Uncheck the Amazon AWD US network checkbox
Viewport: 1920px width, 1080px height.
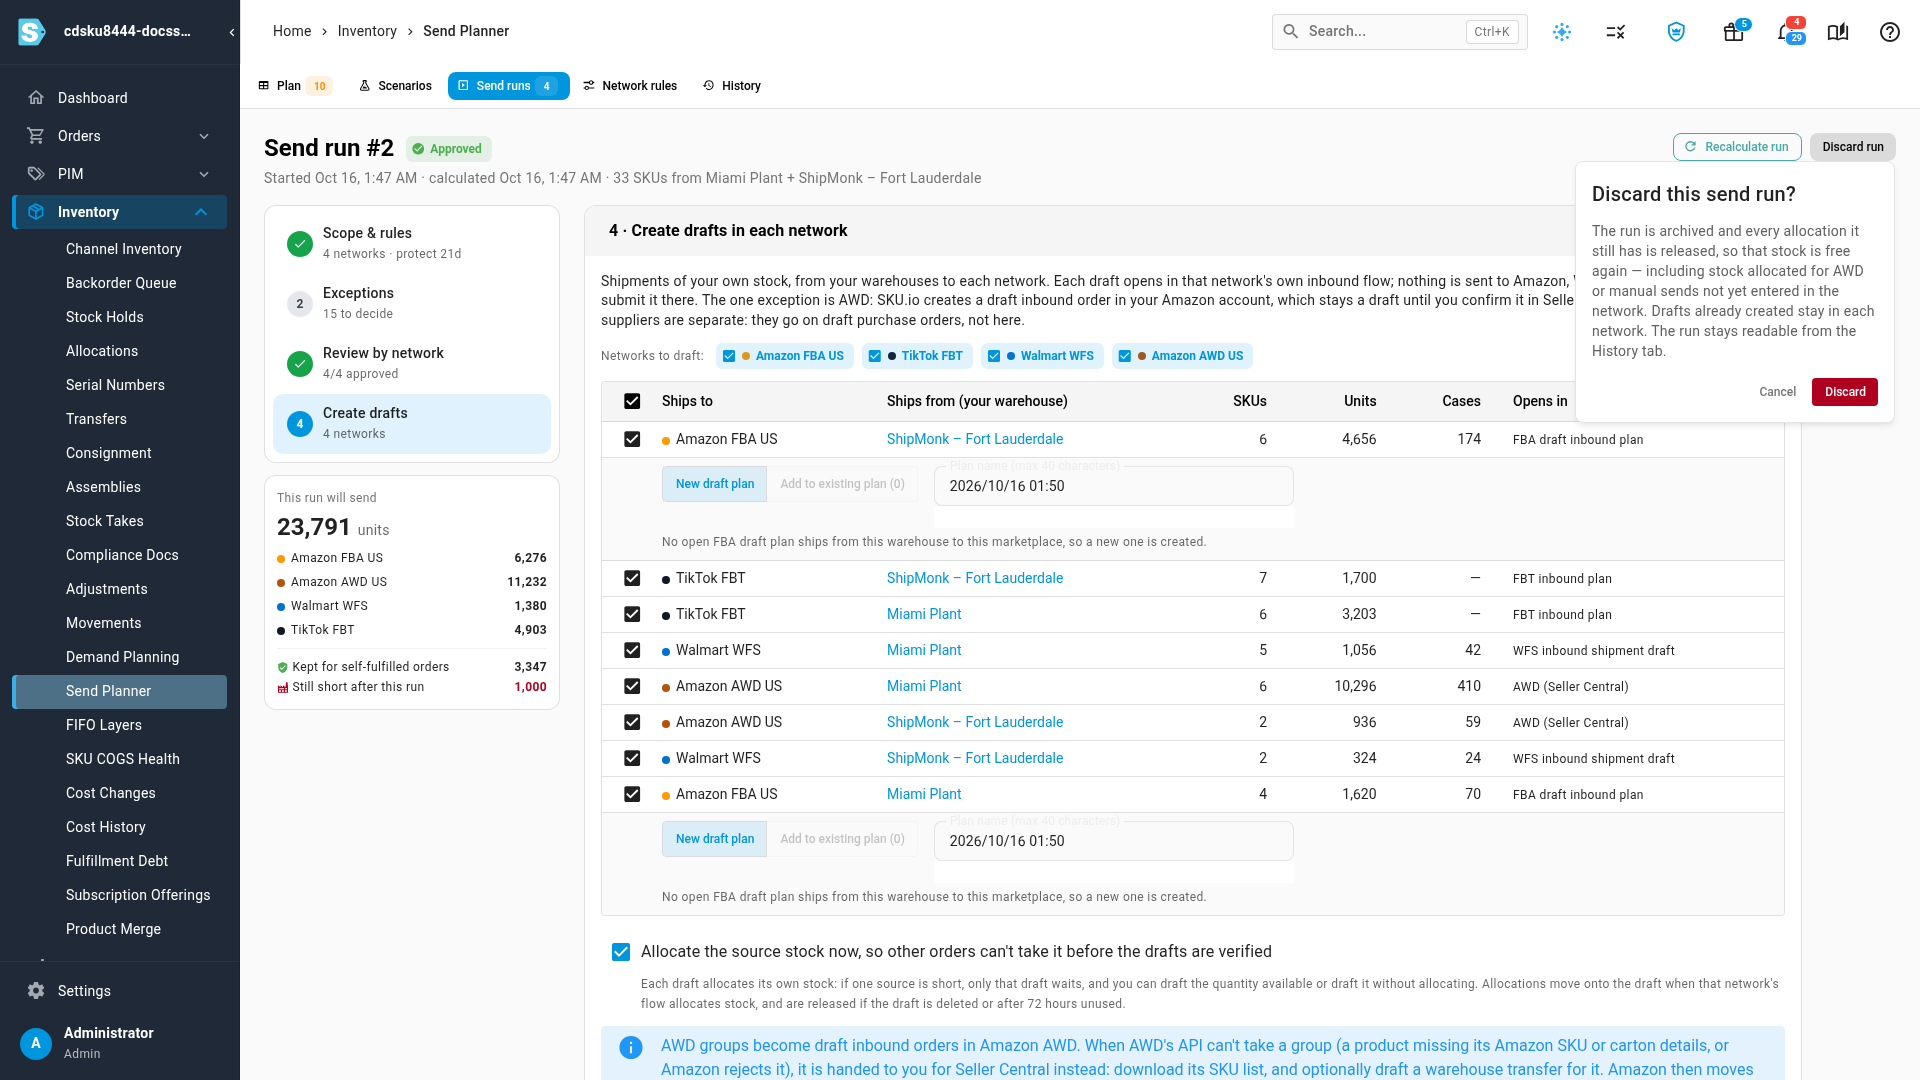[x=1125, y=356]
